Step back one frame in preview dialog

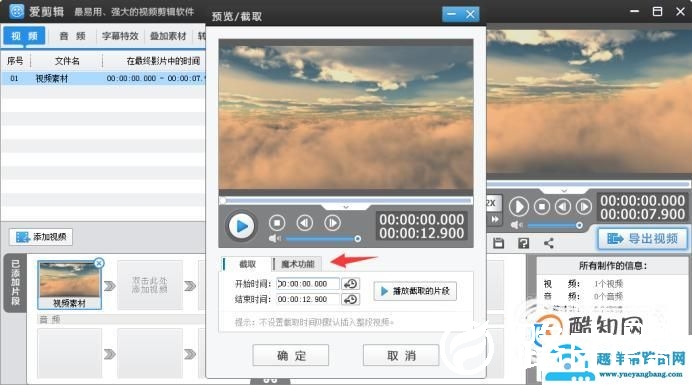click(x=305, y=223)
